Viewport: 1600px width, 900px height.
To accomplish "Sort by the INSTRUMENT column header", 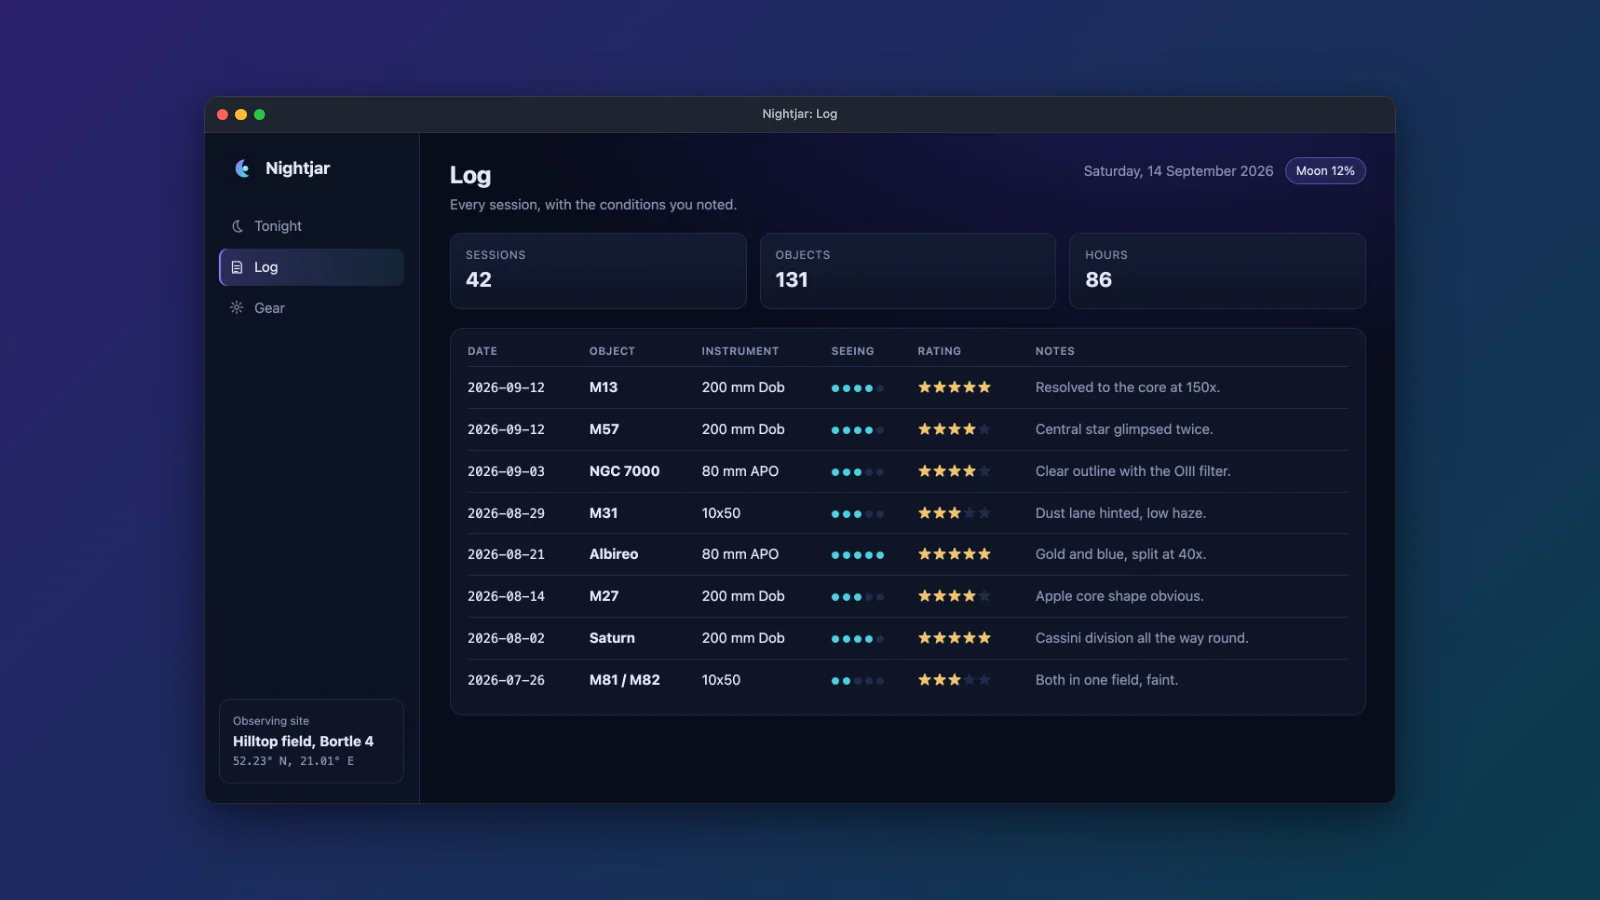I will pyautogui.click(x=740, y=351).
